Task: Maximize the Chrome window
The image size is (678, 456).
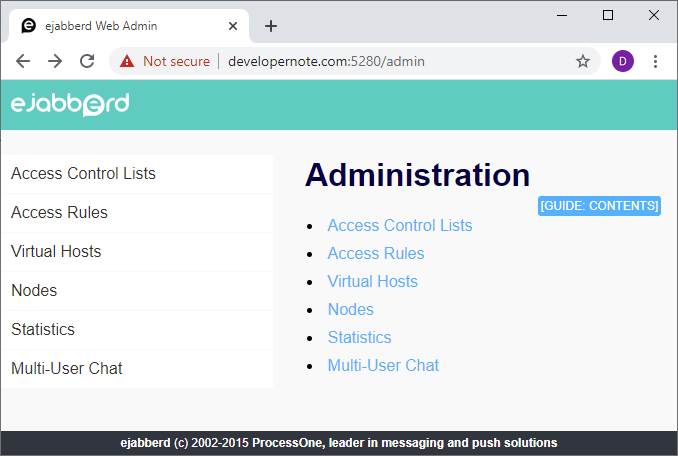Action: [608, 16]
